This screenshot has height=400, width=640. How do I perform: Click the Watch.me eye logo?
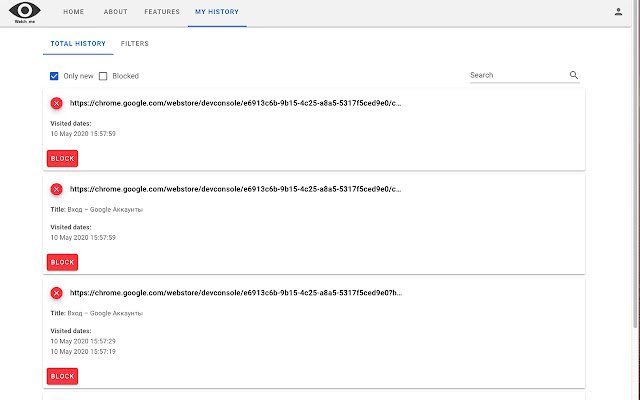pos(24,12)
